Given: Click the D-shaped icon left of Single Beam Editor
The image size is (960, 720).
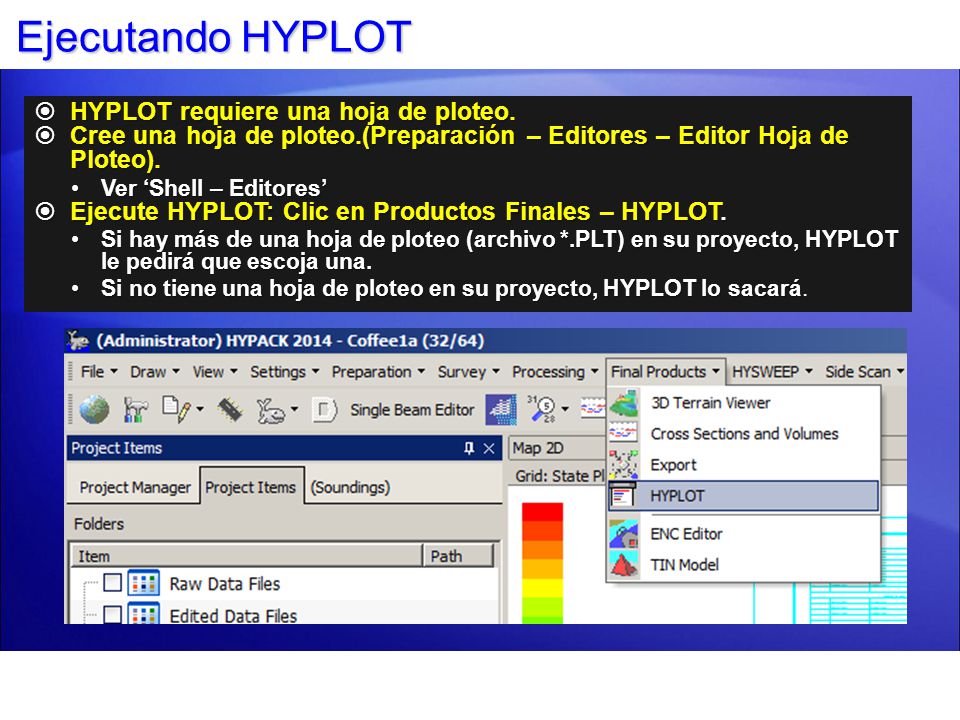Looking at the screenshot, I should [324, 410].
